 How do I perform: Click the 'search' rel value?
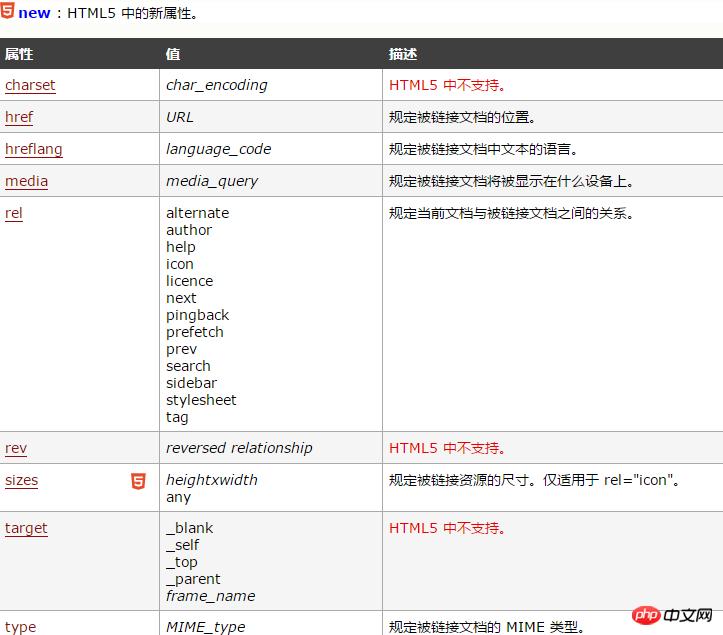188,366
